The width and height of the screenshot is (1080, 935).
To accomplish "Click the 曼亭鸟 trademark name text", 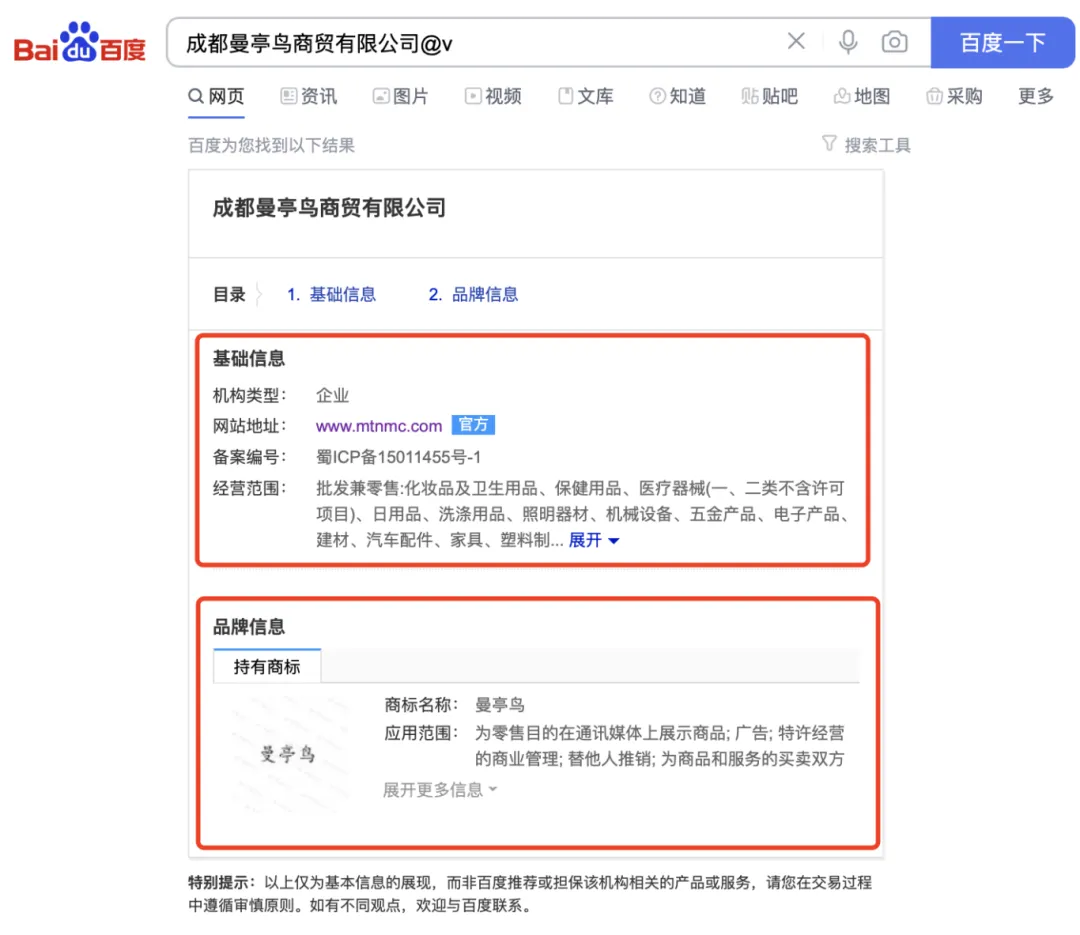I will [x=500, y=705].
